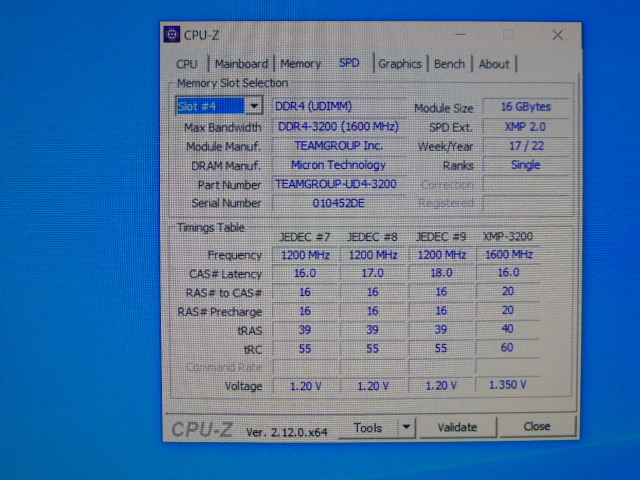Open the CPU tab
This screenshot has height=480, width=640.
coord(187,64)
